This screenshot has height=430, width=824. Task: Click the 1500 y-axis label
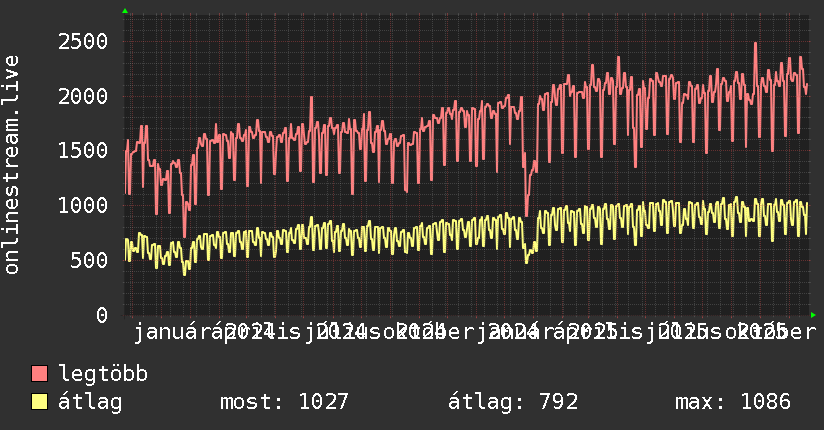83,150
